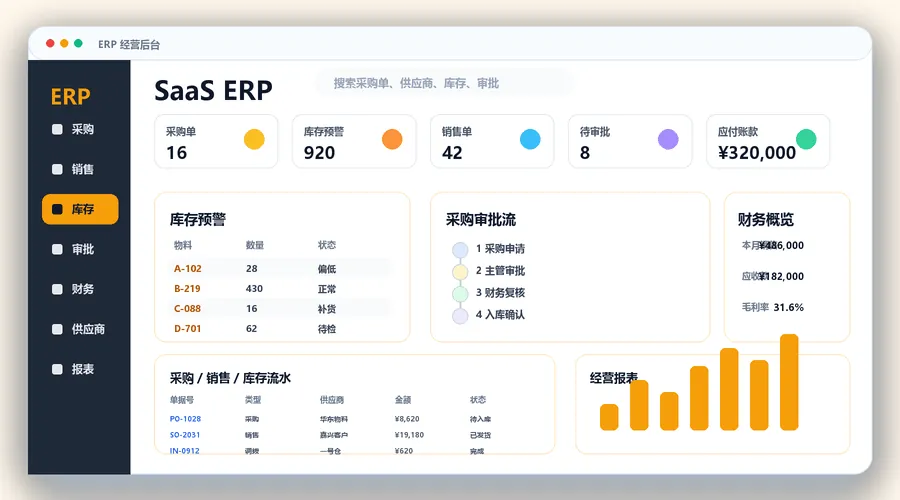Click the 数量 column header in 库存预警
This screenshot has width=900, height=500.
point(255,245)
